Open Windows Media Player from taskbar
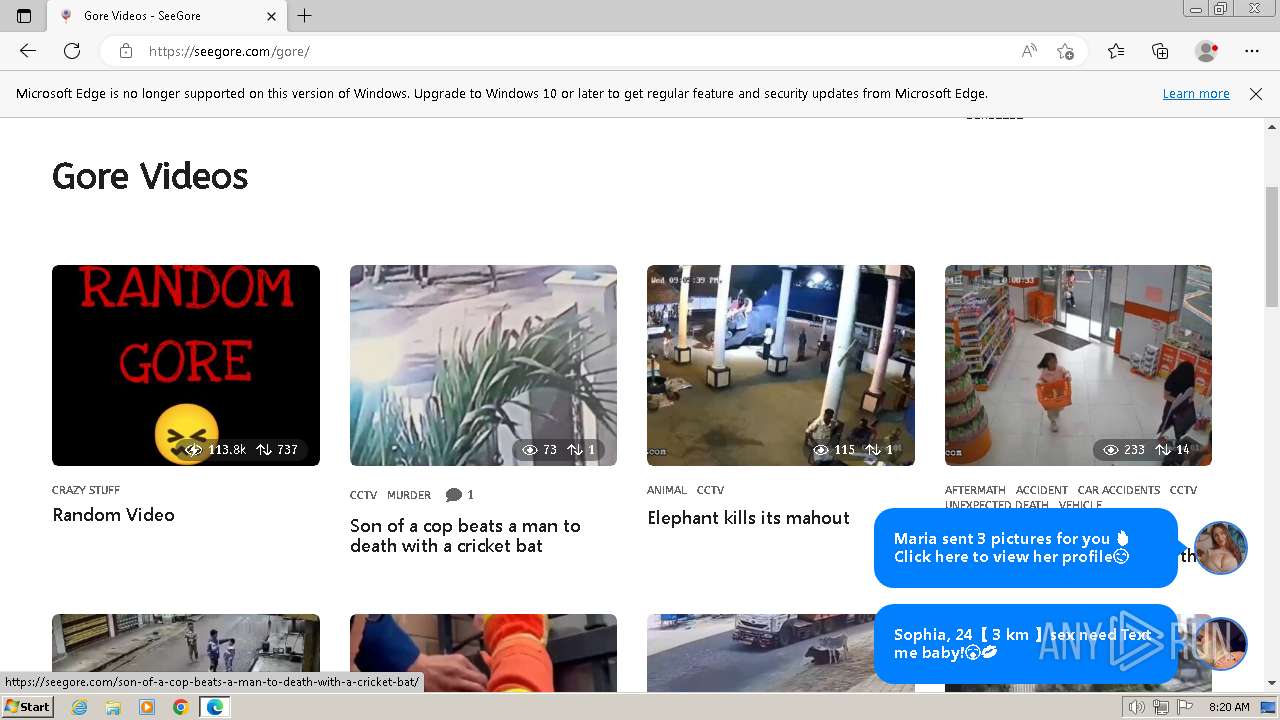Image resolution: width=1280 pixels, height=720 pixels. pyautogui.click(x=147, y=707)
